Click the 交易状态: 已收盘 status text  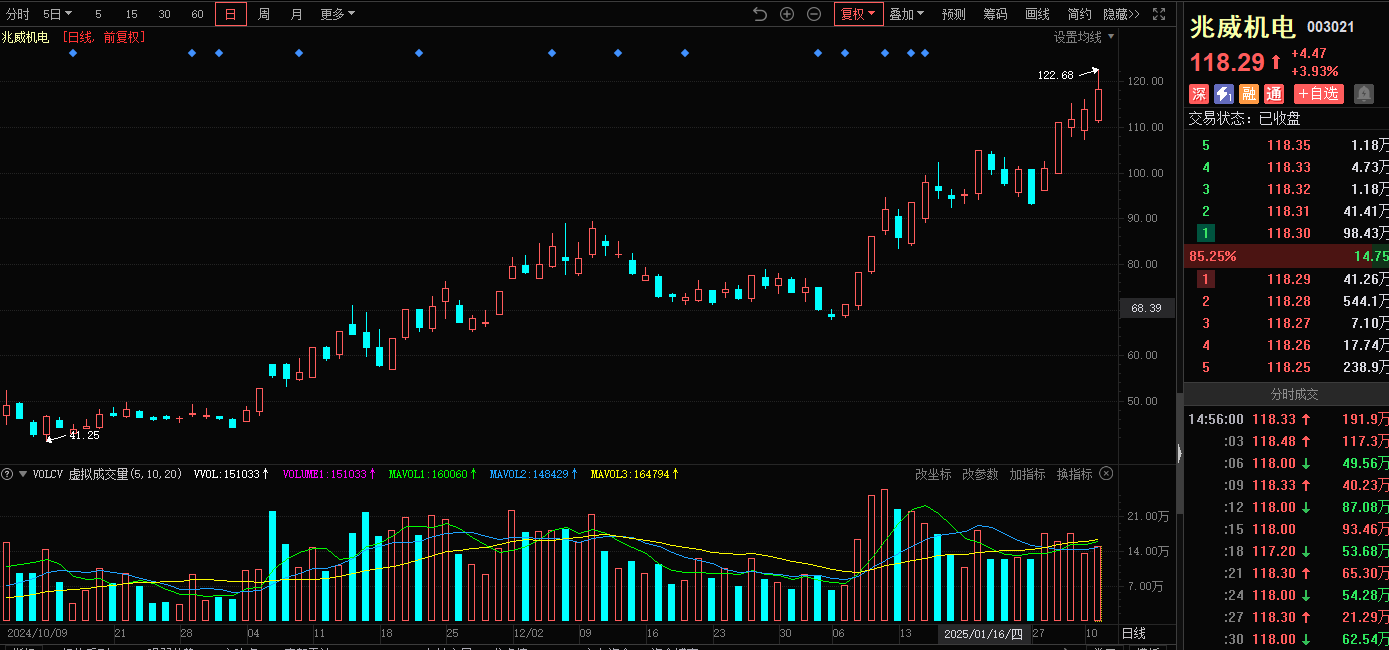pos(1244,118)
